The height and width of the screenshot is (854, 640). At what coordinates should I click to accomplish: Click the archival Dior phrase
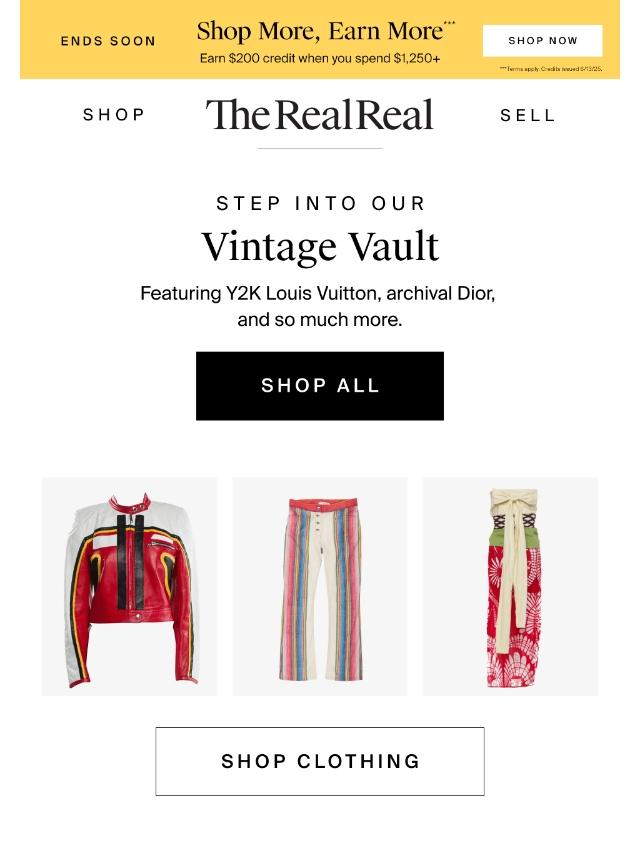coord(440,294)
